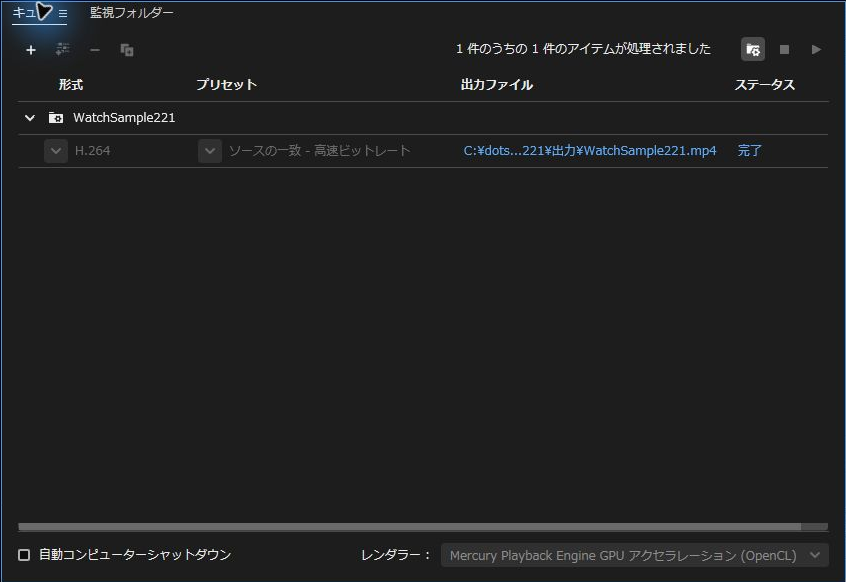Add output using the settings-plus icon

[x=63, y=50]
